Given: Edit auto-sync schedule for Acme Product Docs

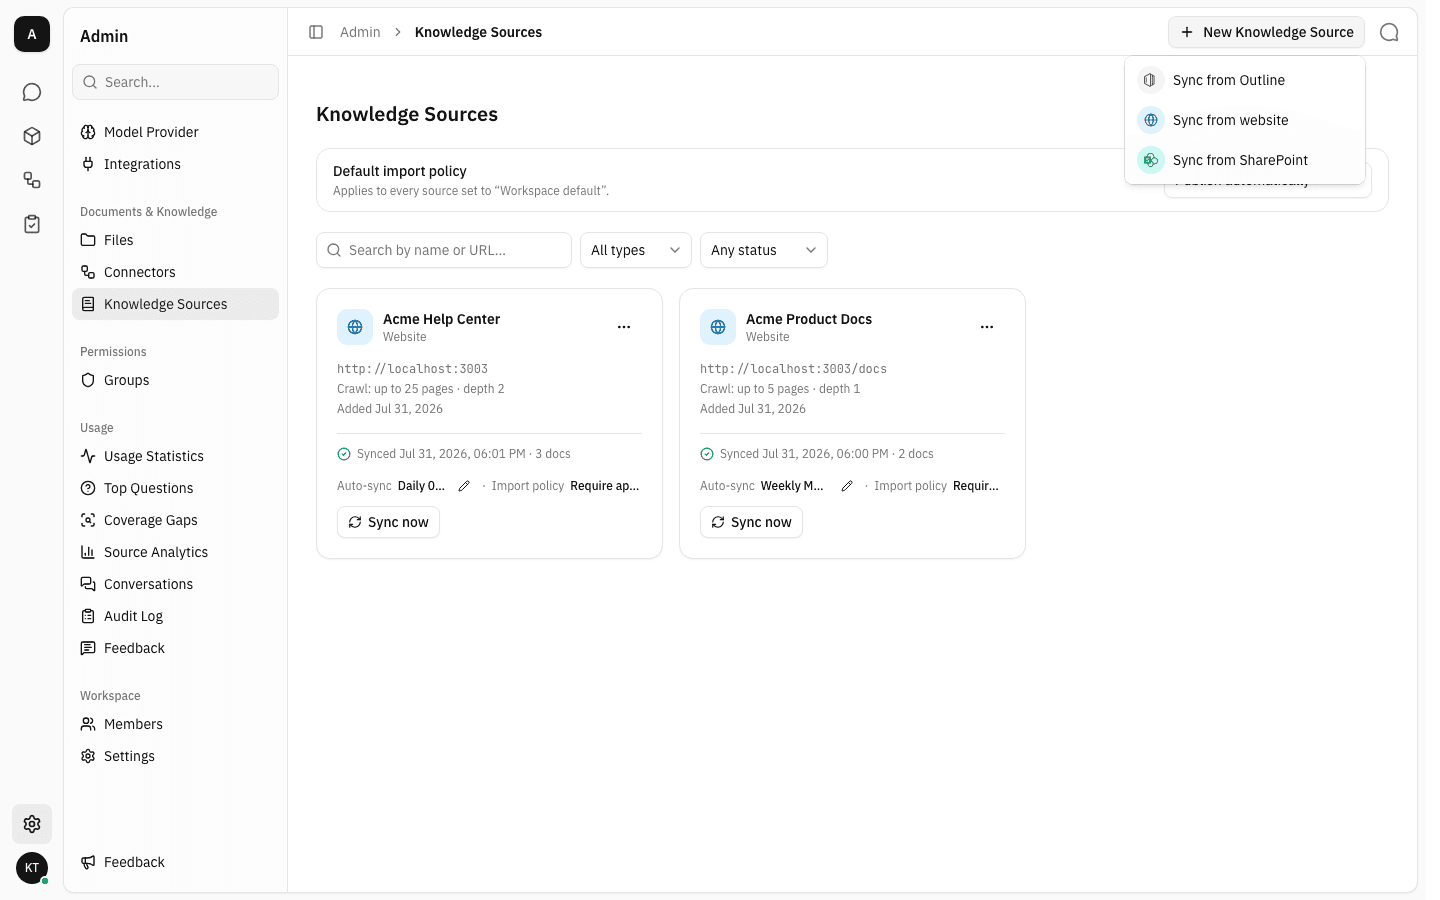Looking at the screenshot, I should tap(847, 486).
